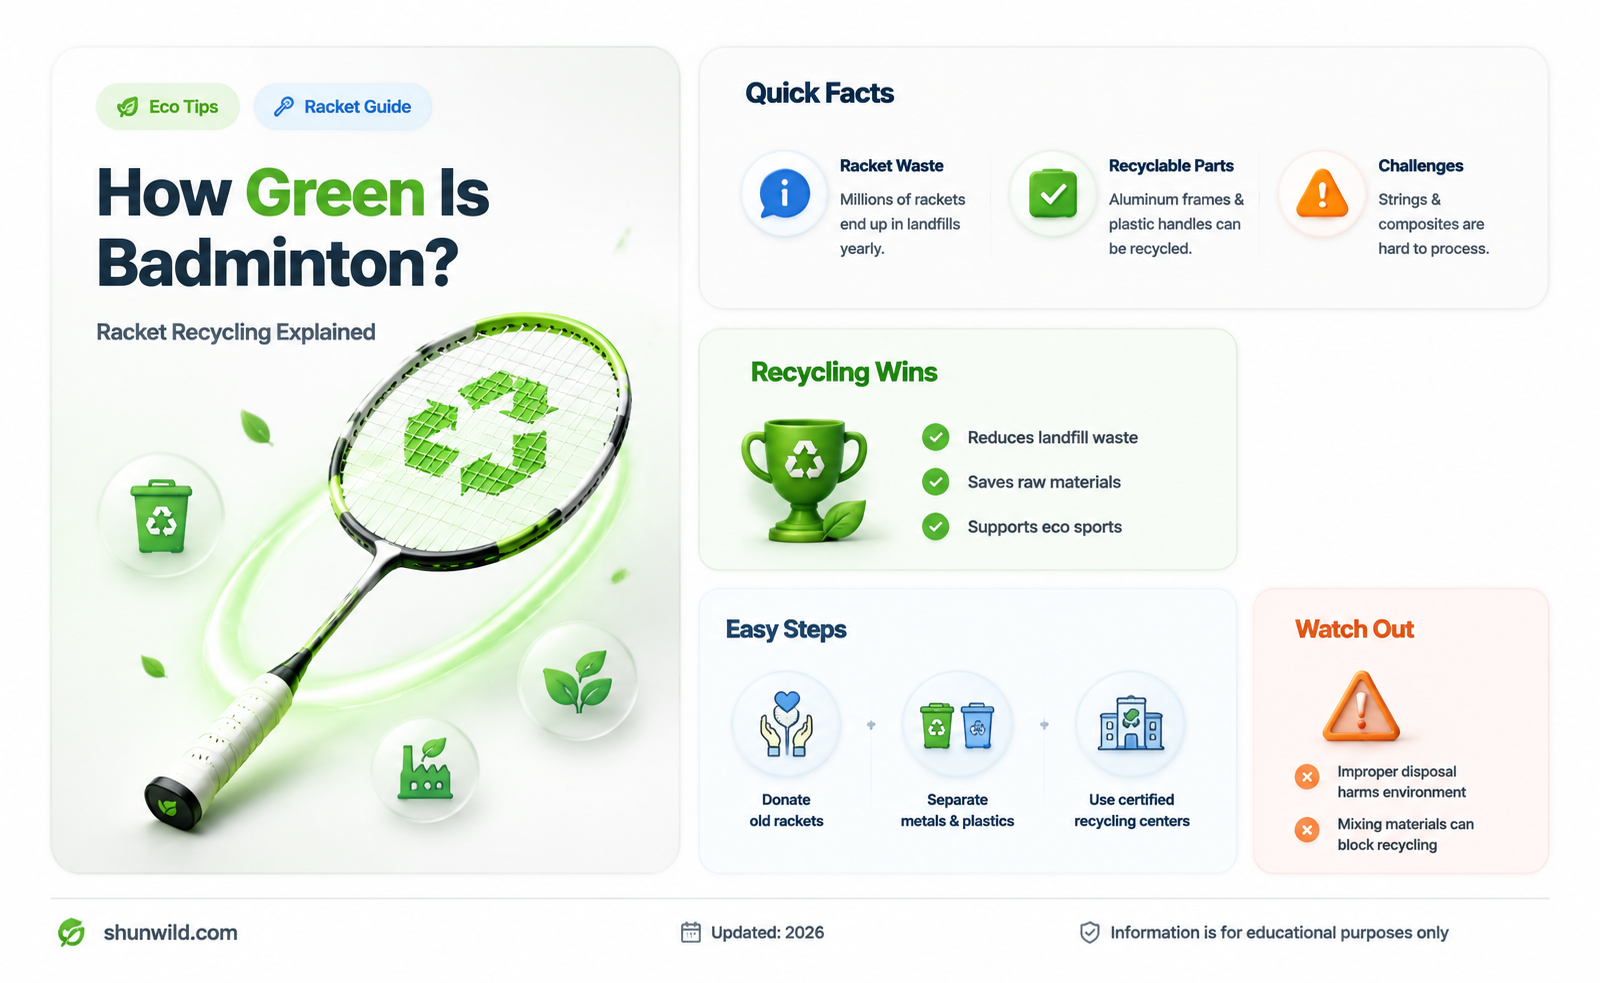Screen dimensions: 1600x983
Task: Click the 'Updated: 2026' text
Action: point(767,932)
